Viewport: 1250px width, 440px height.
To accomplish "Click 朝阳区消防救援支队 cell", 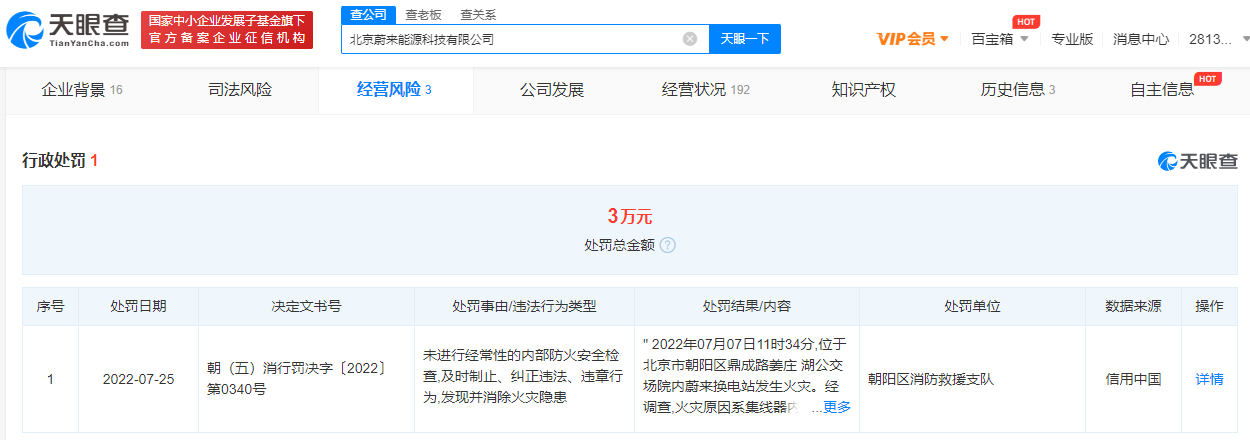I will click(931, 379).
